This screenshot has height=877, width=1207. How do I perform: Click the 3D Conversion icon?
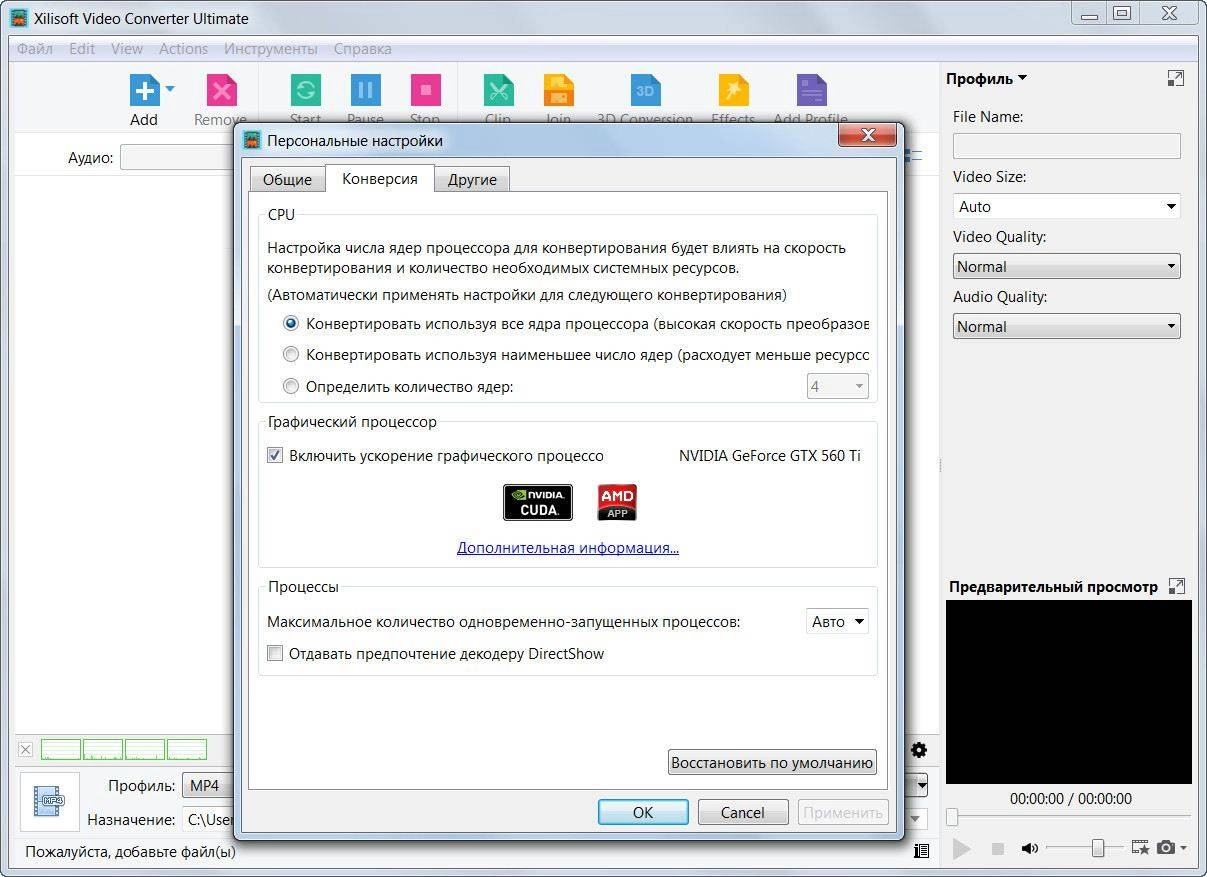(x=645, y=90)
